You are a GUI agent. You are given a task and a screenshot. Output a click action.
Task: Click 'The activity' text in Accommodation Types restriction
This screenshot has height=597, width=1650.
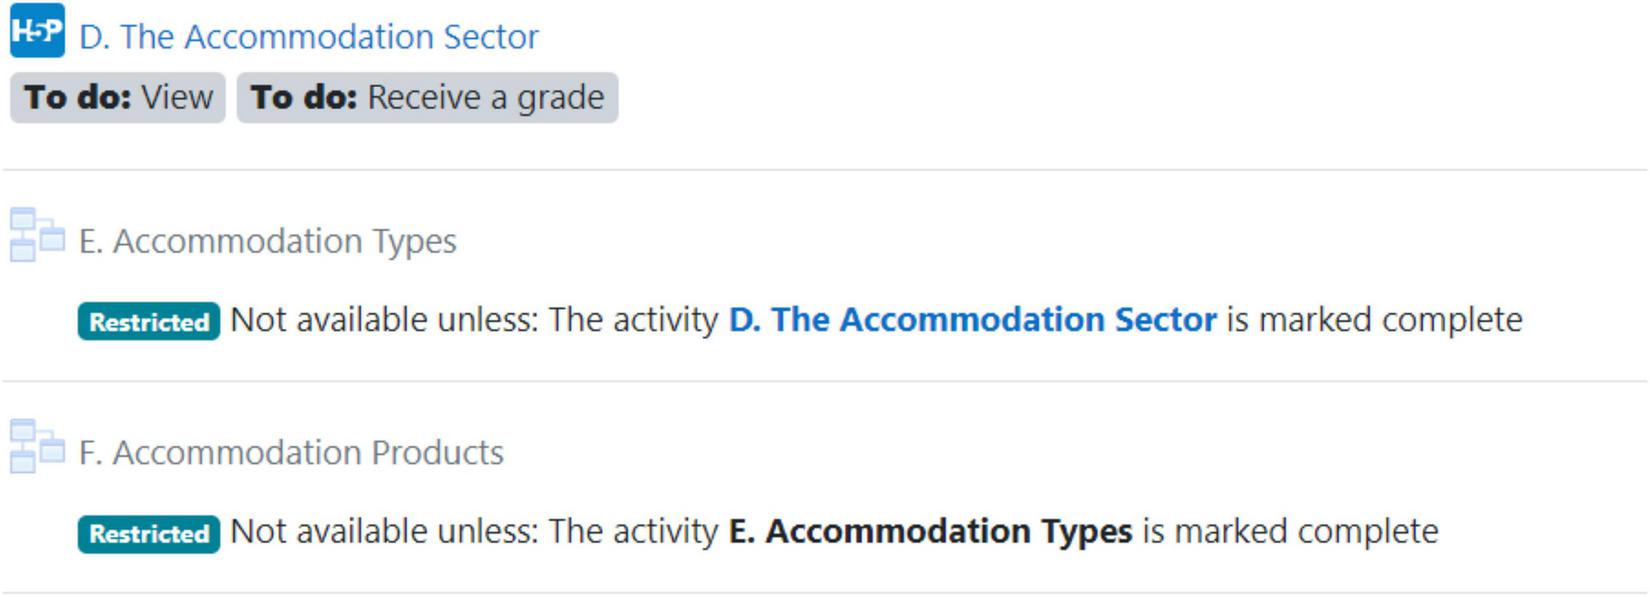coord(633,320)
